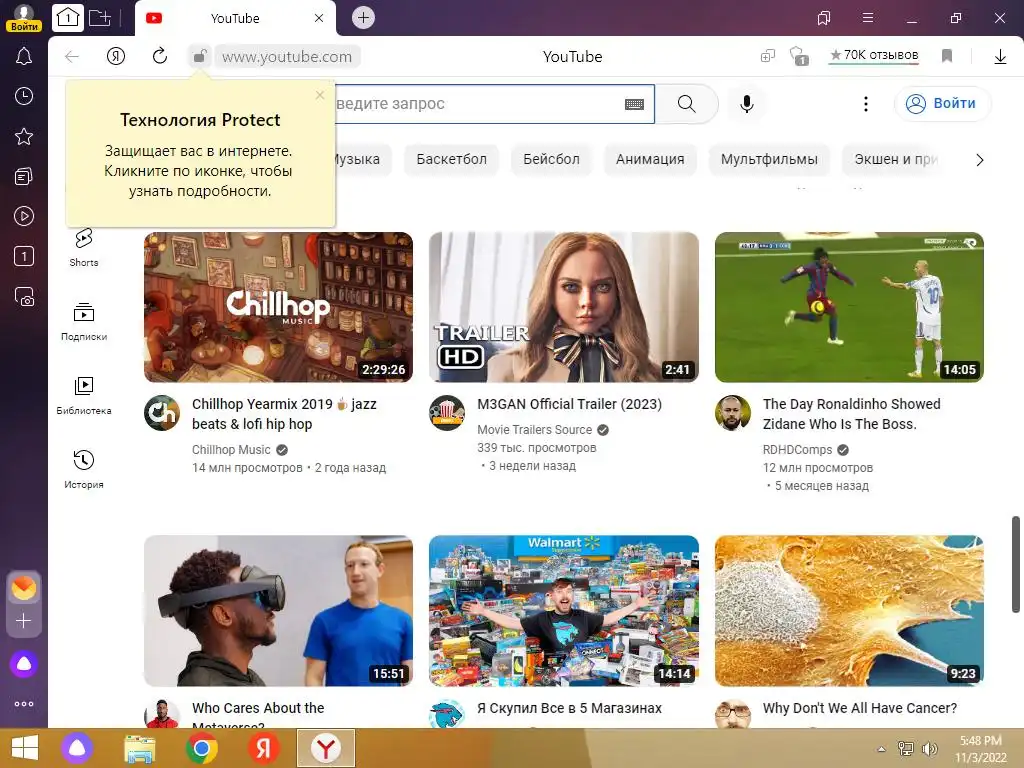Open the Windows Start button

(x=25, y=748)
